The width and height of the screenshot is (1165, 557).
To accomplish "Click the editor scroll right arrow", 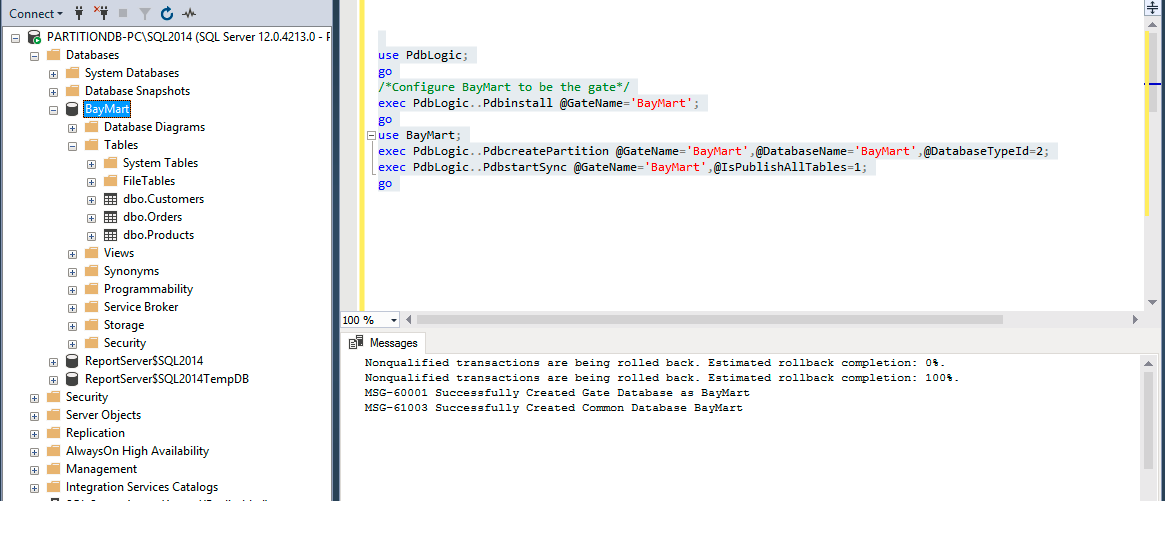I will click(x=1135, y=320).
